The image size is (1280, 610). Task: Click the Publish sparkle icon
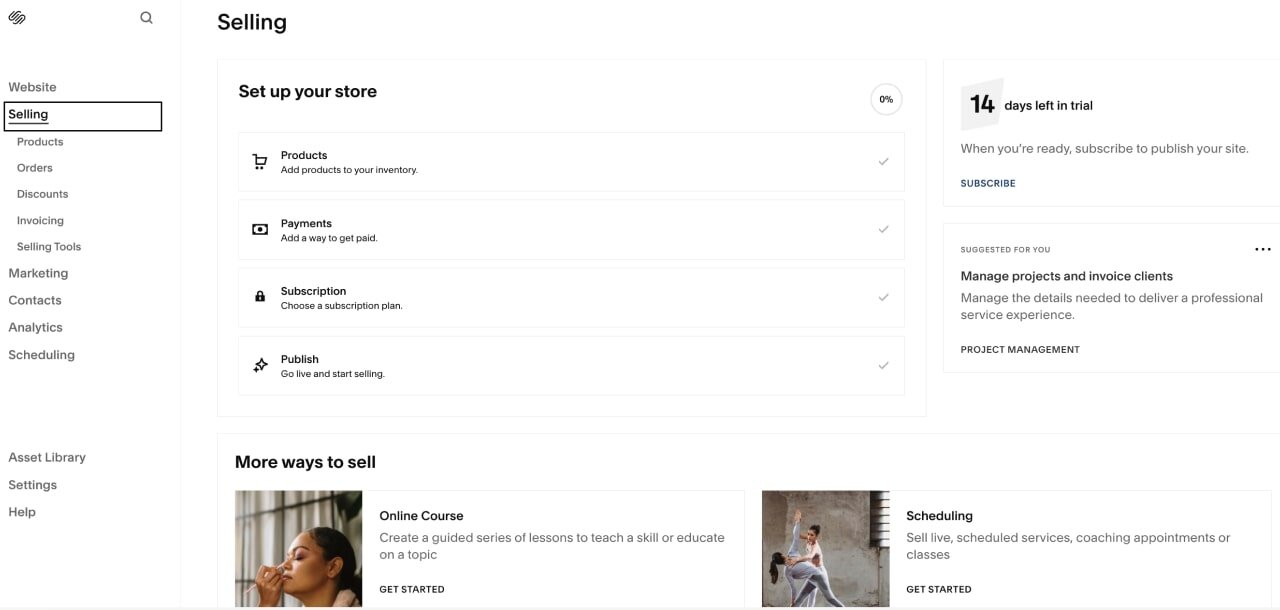point(260,365)
